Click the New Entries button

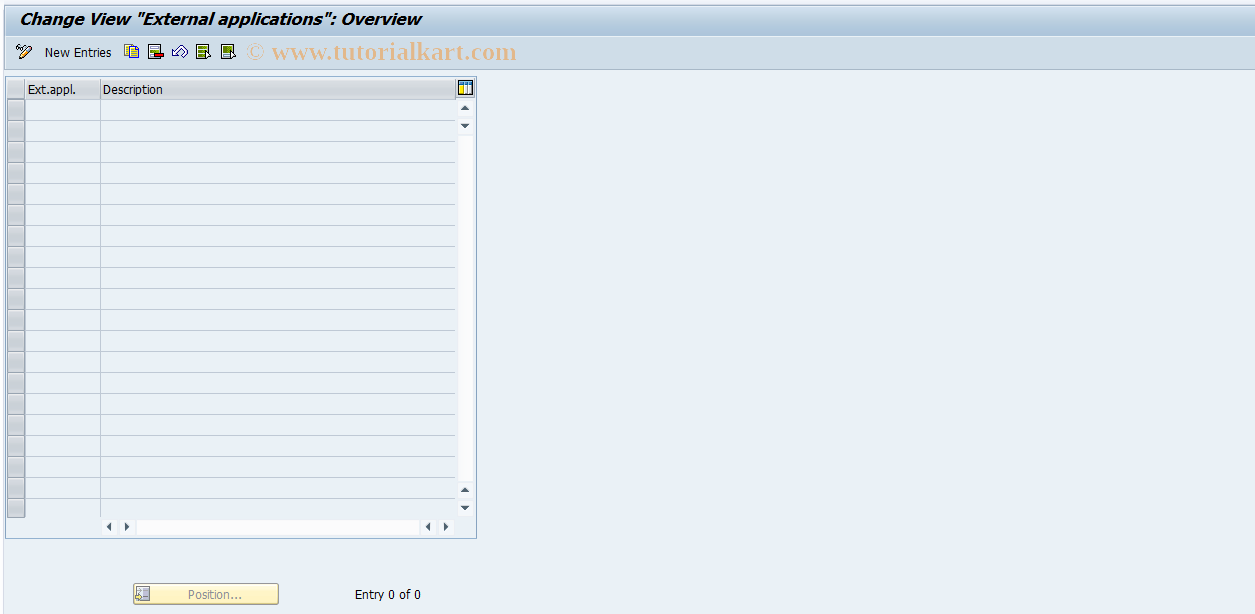pyautogui.click(x=78, y=52)
